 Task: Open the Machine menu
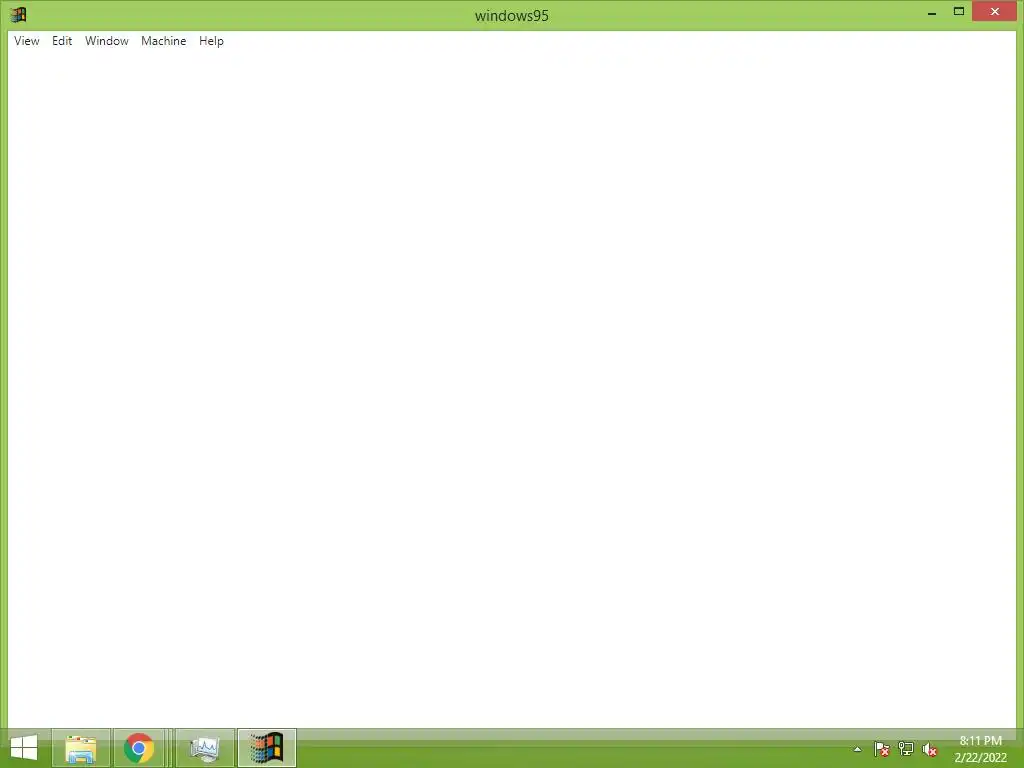pos(163,40)
